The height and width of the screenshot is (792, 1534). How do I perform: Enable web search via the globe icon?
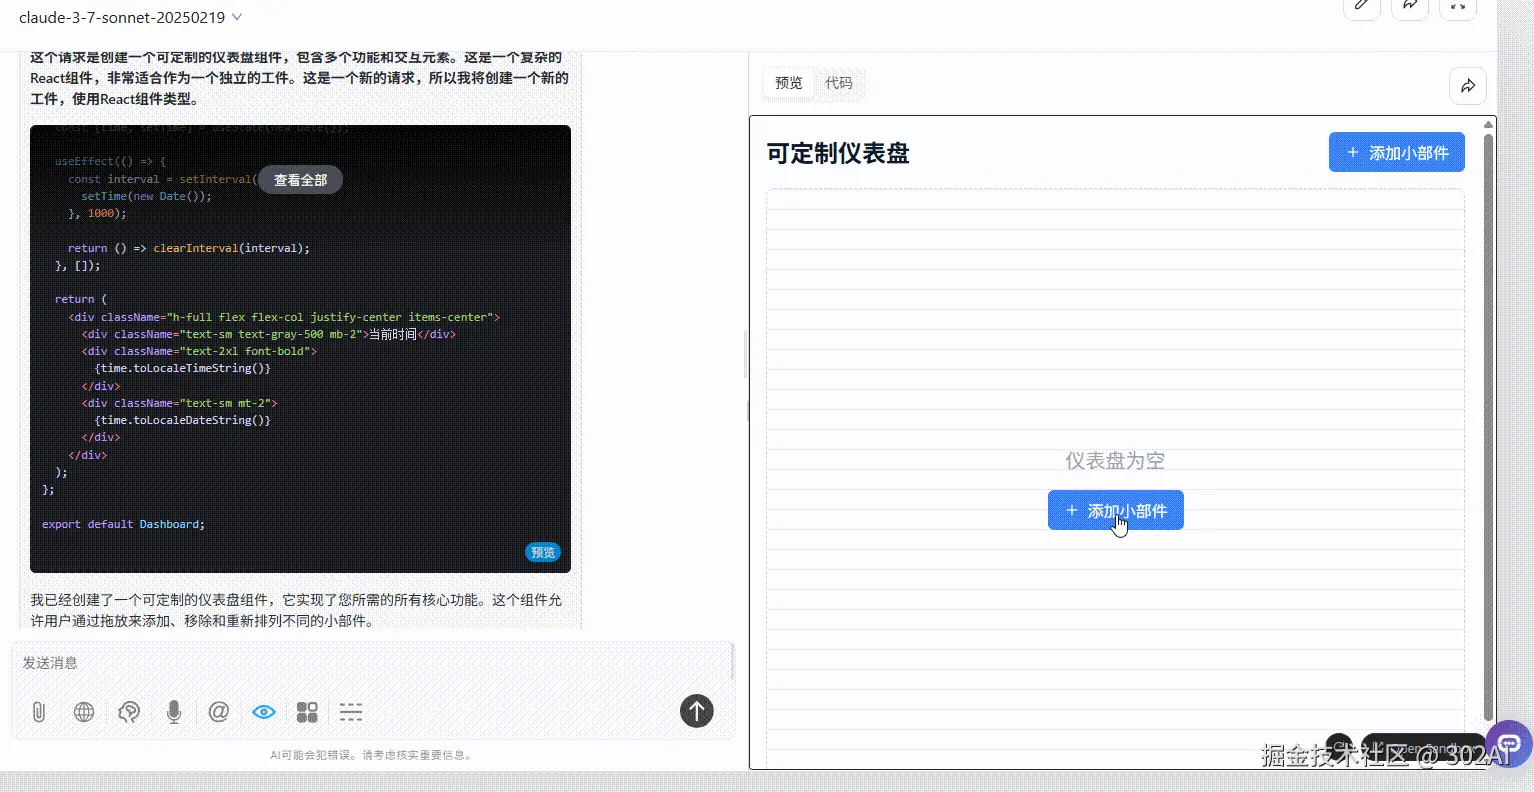click(x=84, y=712)
